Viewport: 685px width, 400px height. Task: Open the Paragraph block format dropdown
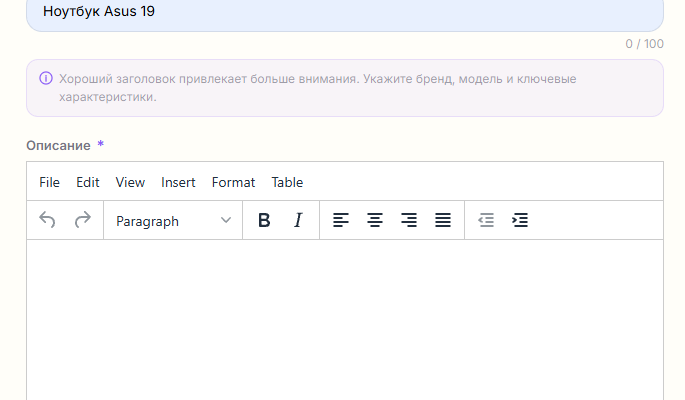pyautogui.click(x=173, y=221)
